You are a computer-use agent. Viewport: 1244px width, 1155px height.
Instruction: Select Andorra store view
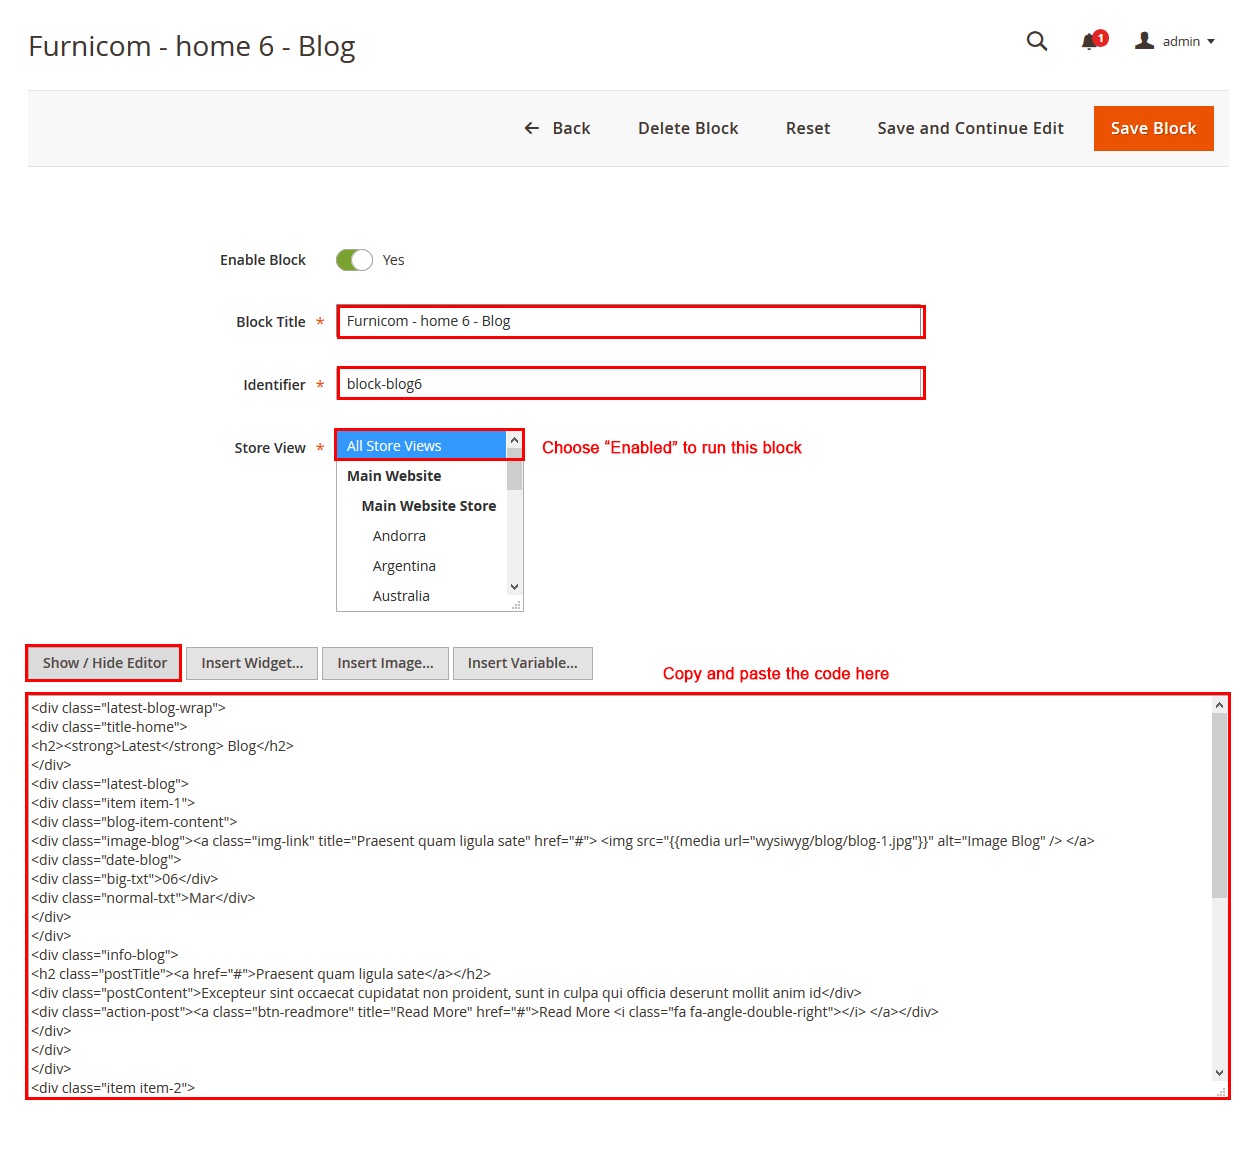click(421, 536)
